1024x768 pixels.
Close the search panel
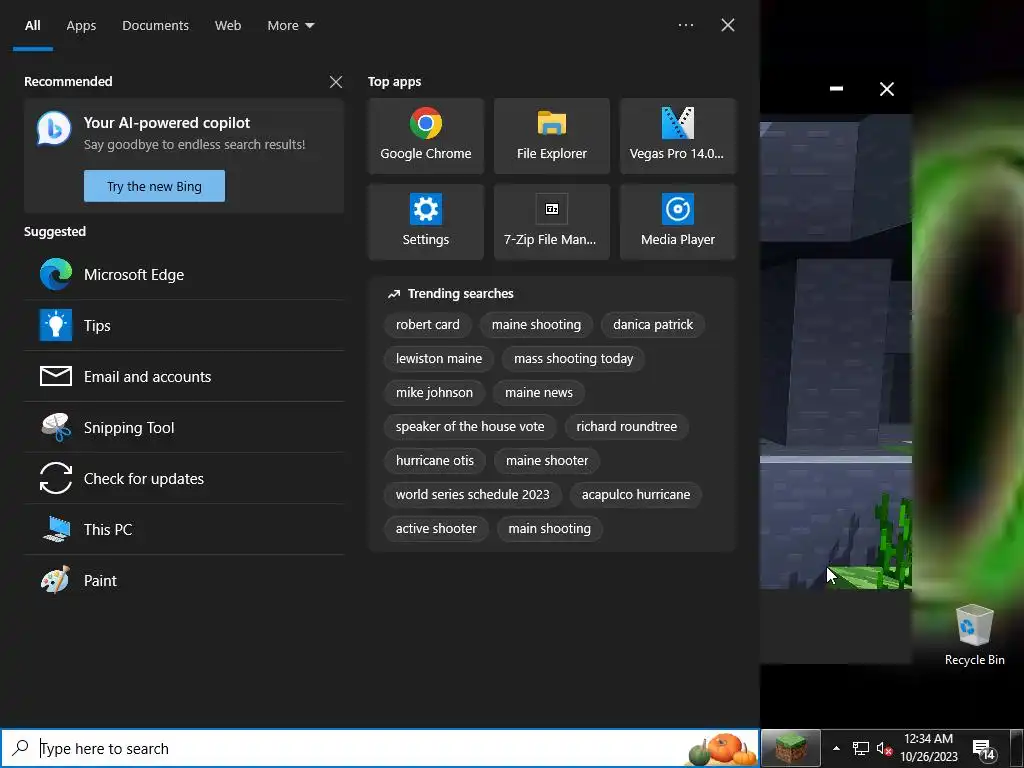728,25
